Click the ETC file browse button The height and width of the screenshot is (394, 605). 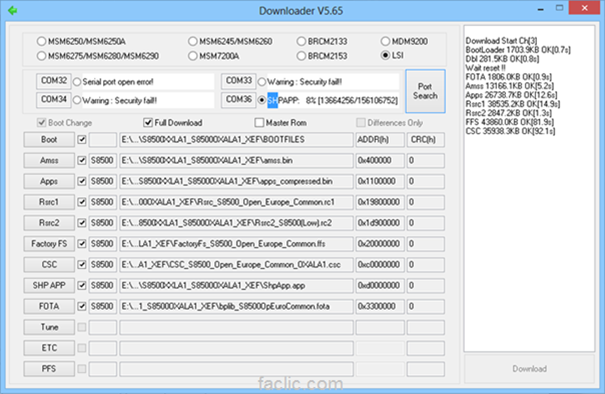click(x=49, y=348)
